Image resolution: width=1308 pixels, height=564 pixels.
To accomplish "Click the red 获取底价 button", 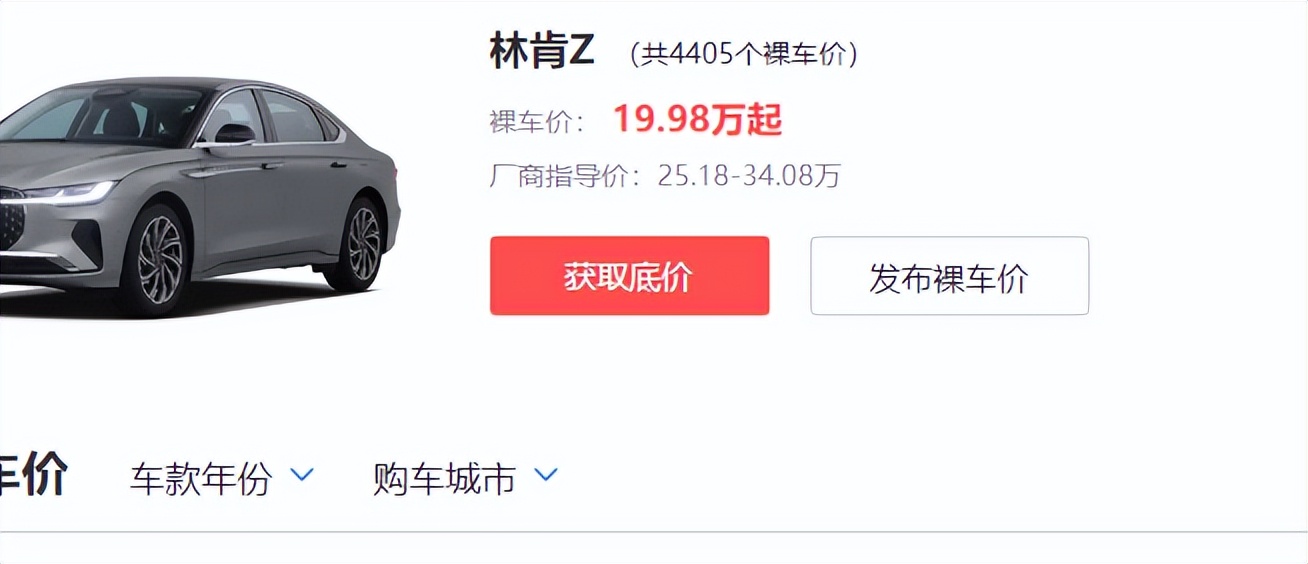I will point(629,276).
